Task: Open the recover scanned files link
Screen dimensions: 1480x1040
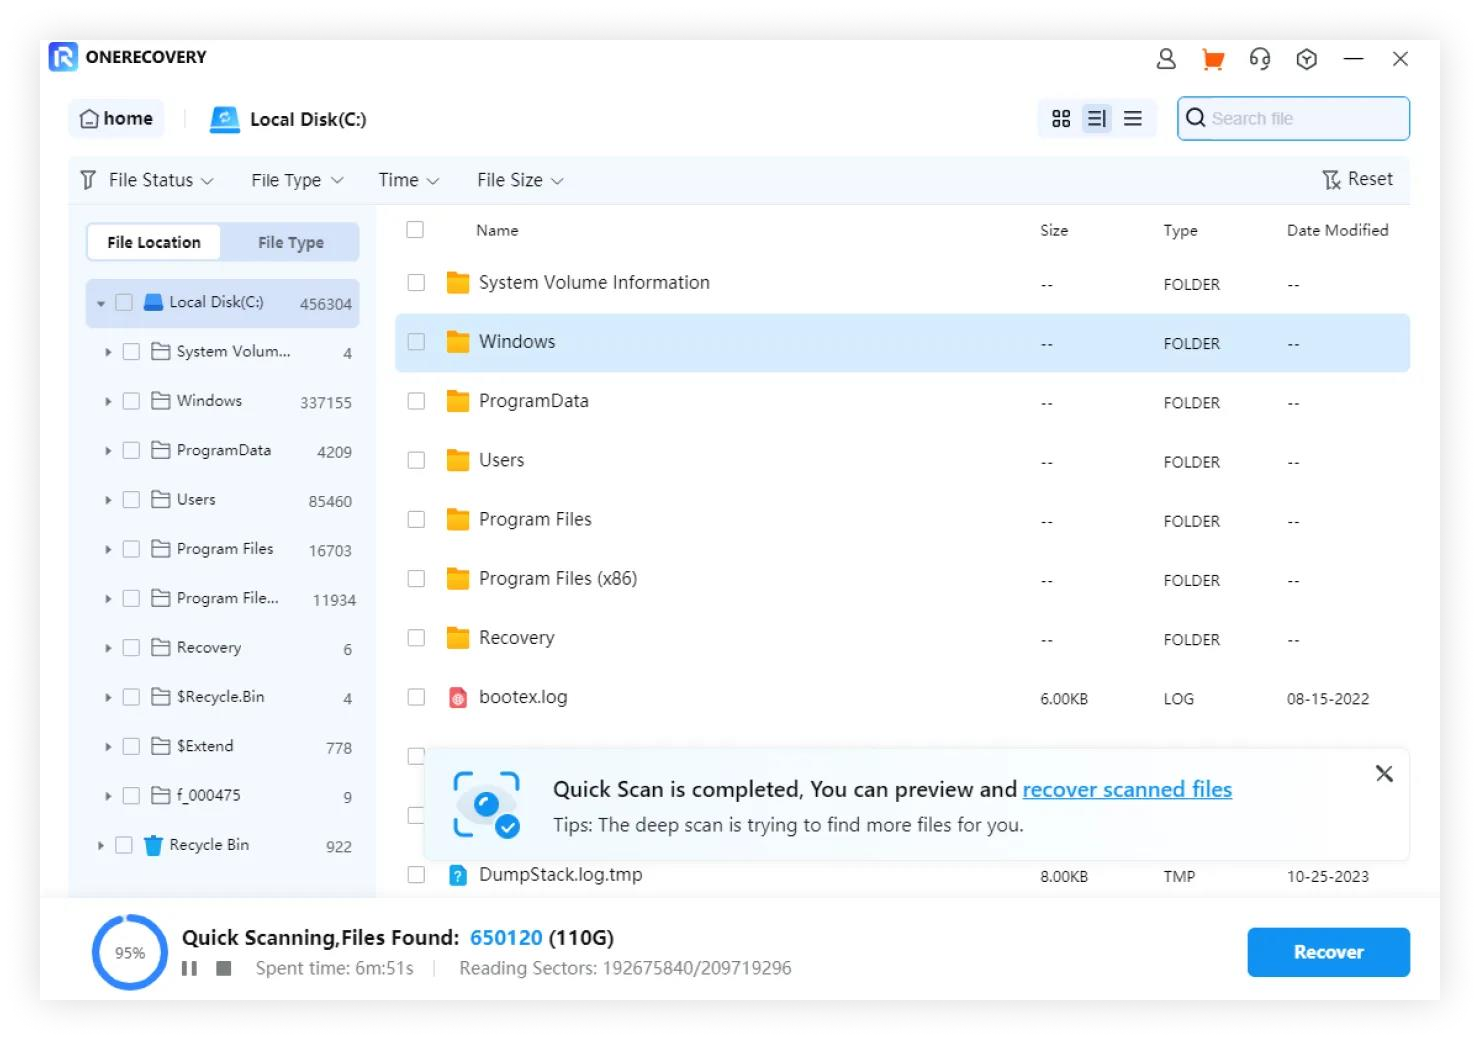Action: pos(1127,789)
